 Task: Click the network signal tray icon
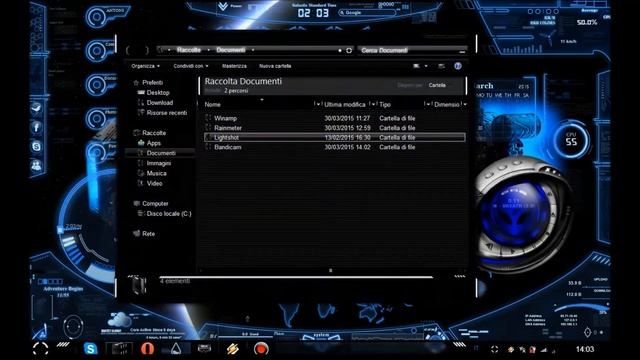(x=544, y=350)
